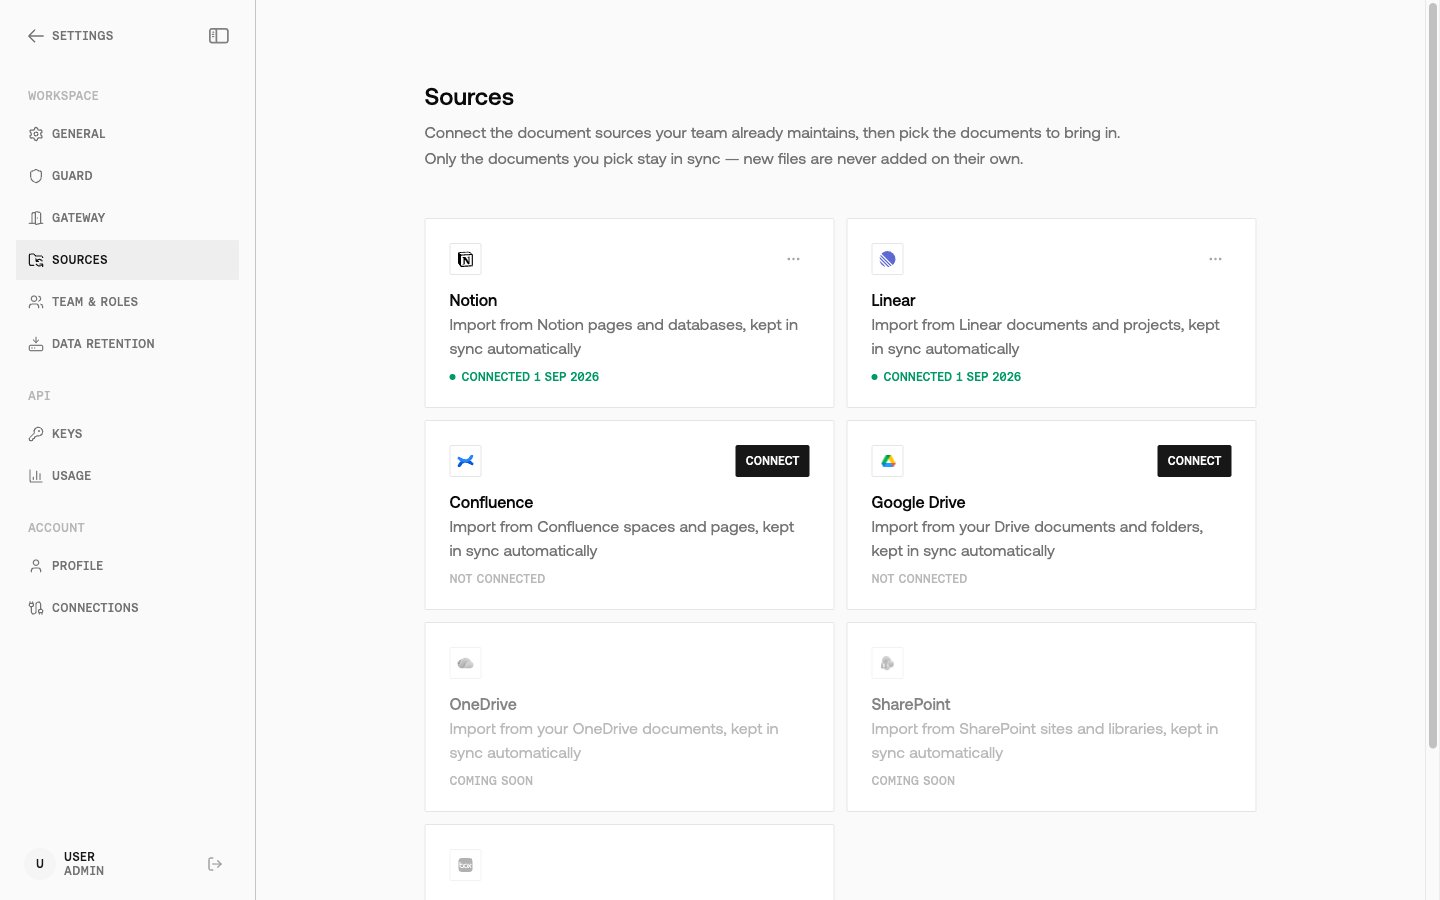Click the Notion card title
Screen dimensions: 1440x900
point(473,300)
